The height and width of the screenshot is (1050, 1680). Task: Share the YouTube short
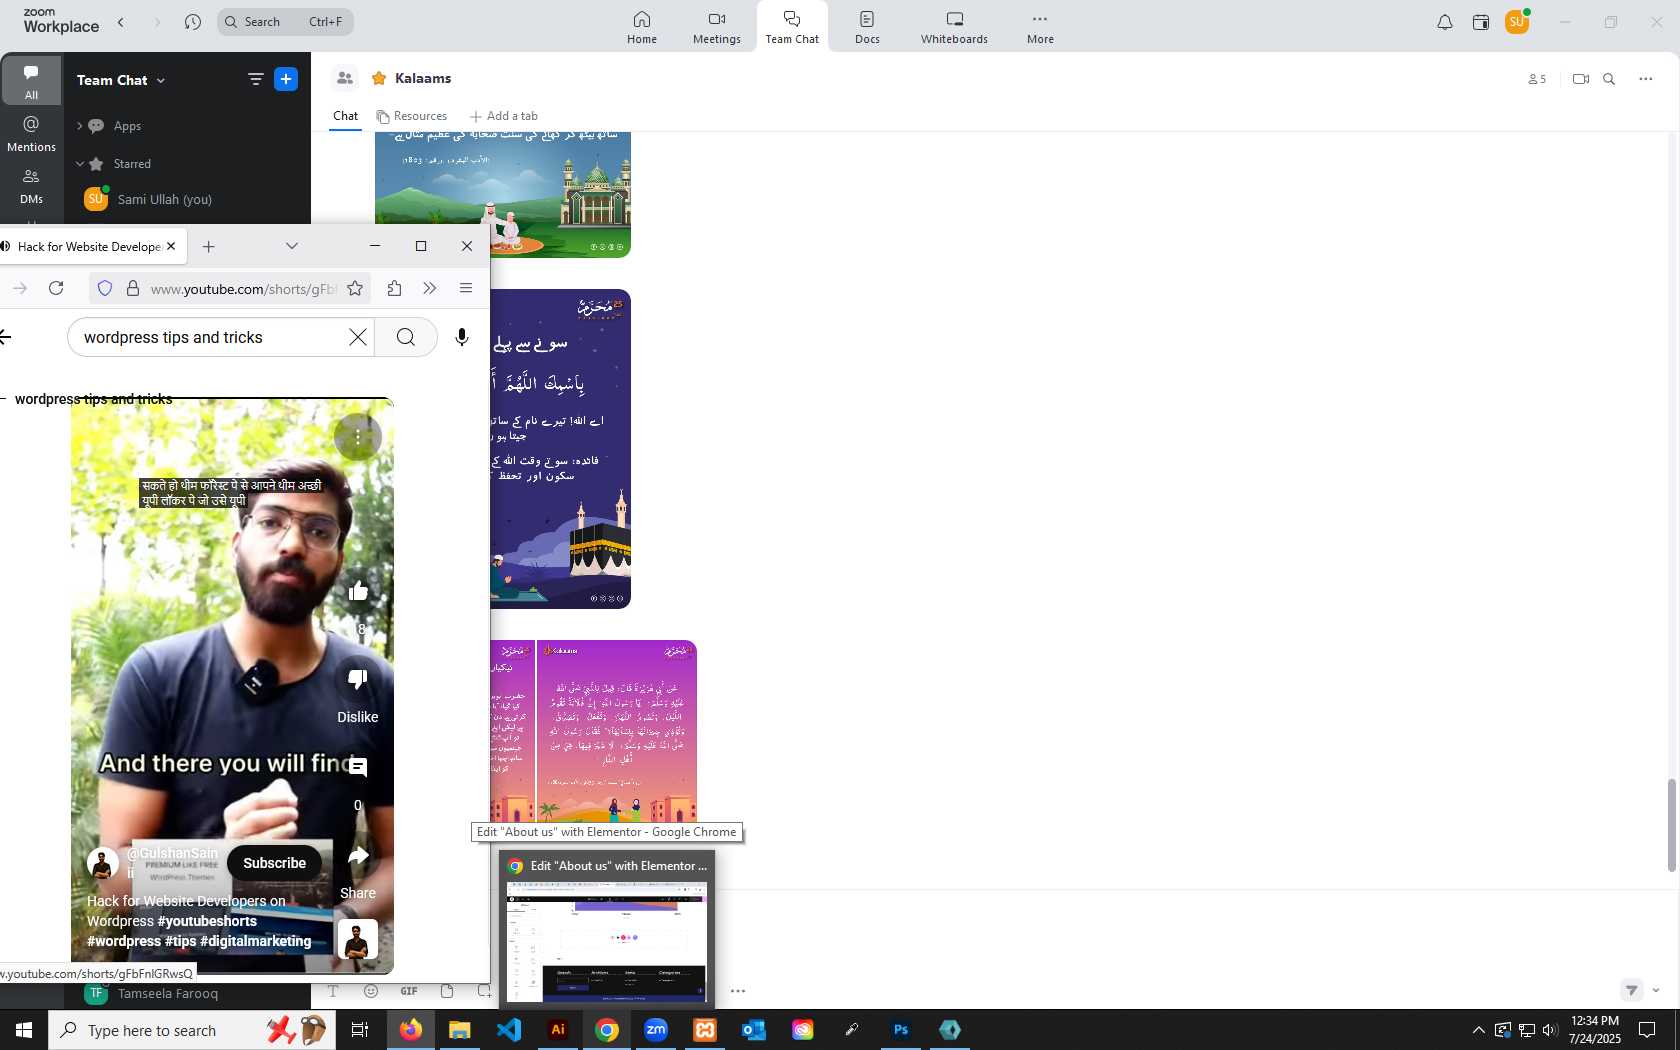coord(358,856)
